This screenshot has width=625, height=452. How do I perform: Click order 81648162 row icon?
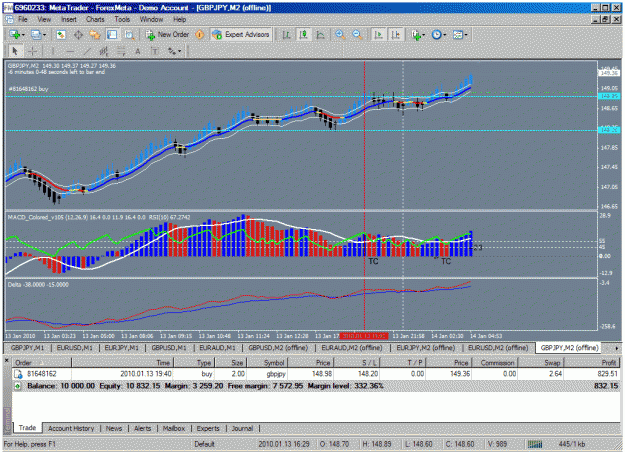pos(18,374)
